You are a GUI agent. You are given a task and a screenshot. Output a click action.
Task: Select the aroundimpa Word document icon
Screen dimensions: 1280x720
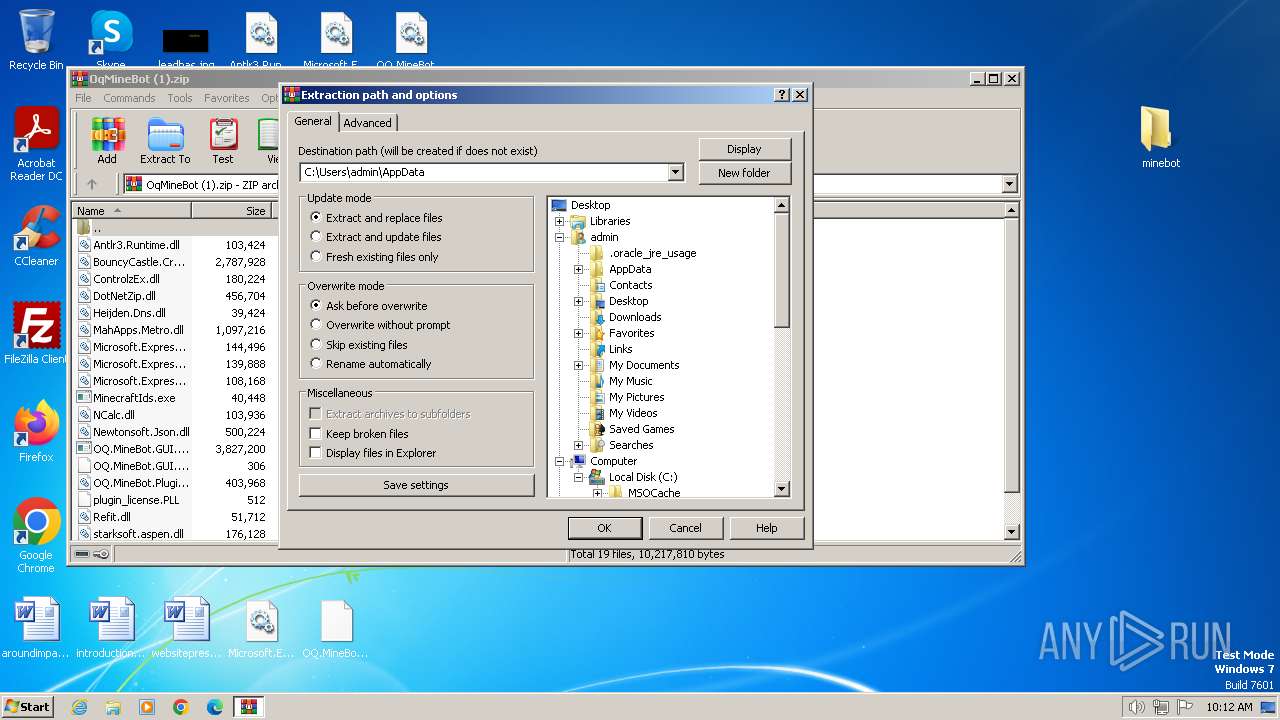36,628
